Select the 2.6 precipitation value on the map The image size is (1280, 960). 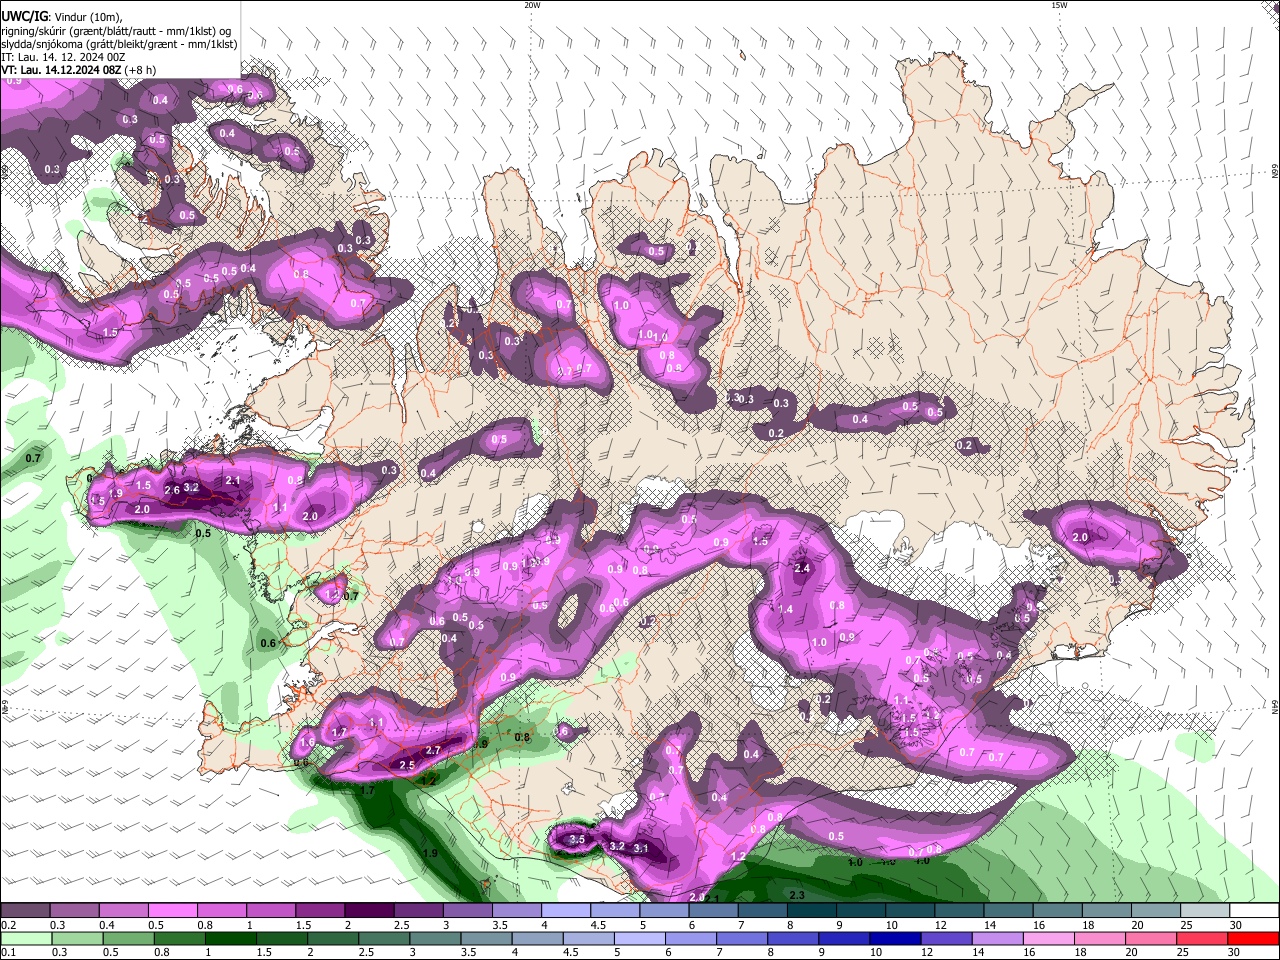coord(172,490)
